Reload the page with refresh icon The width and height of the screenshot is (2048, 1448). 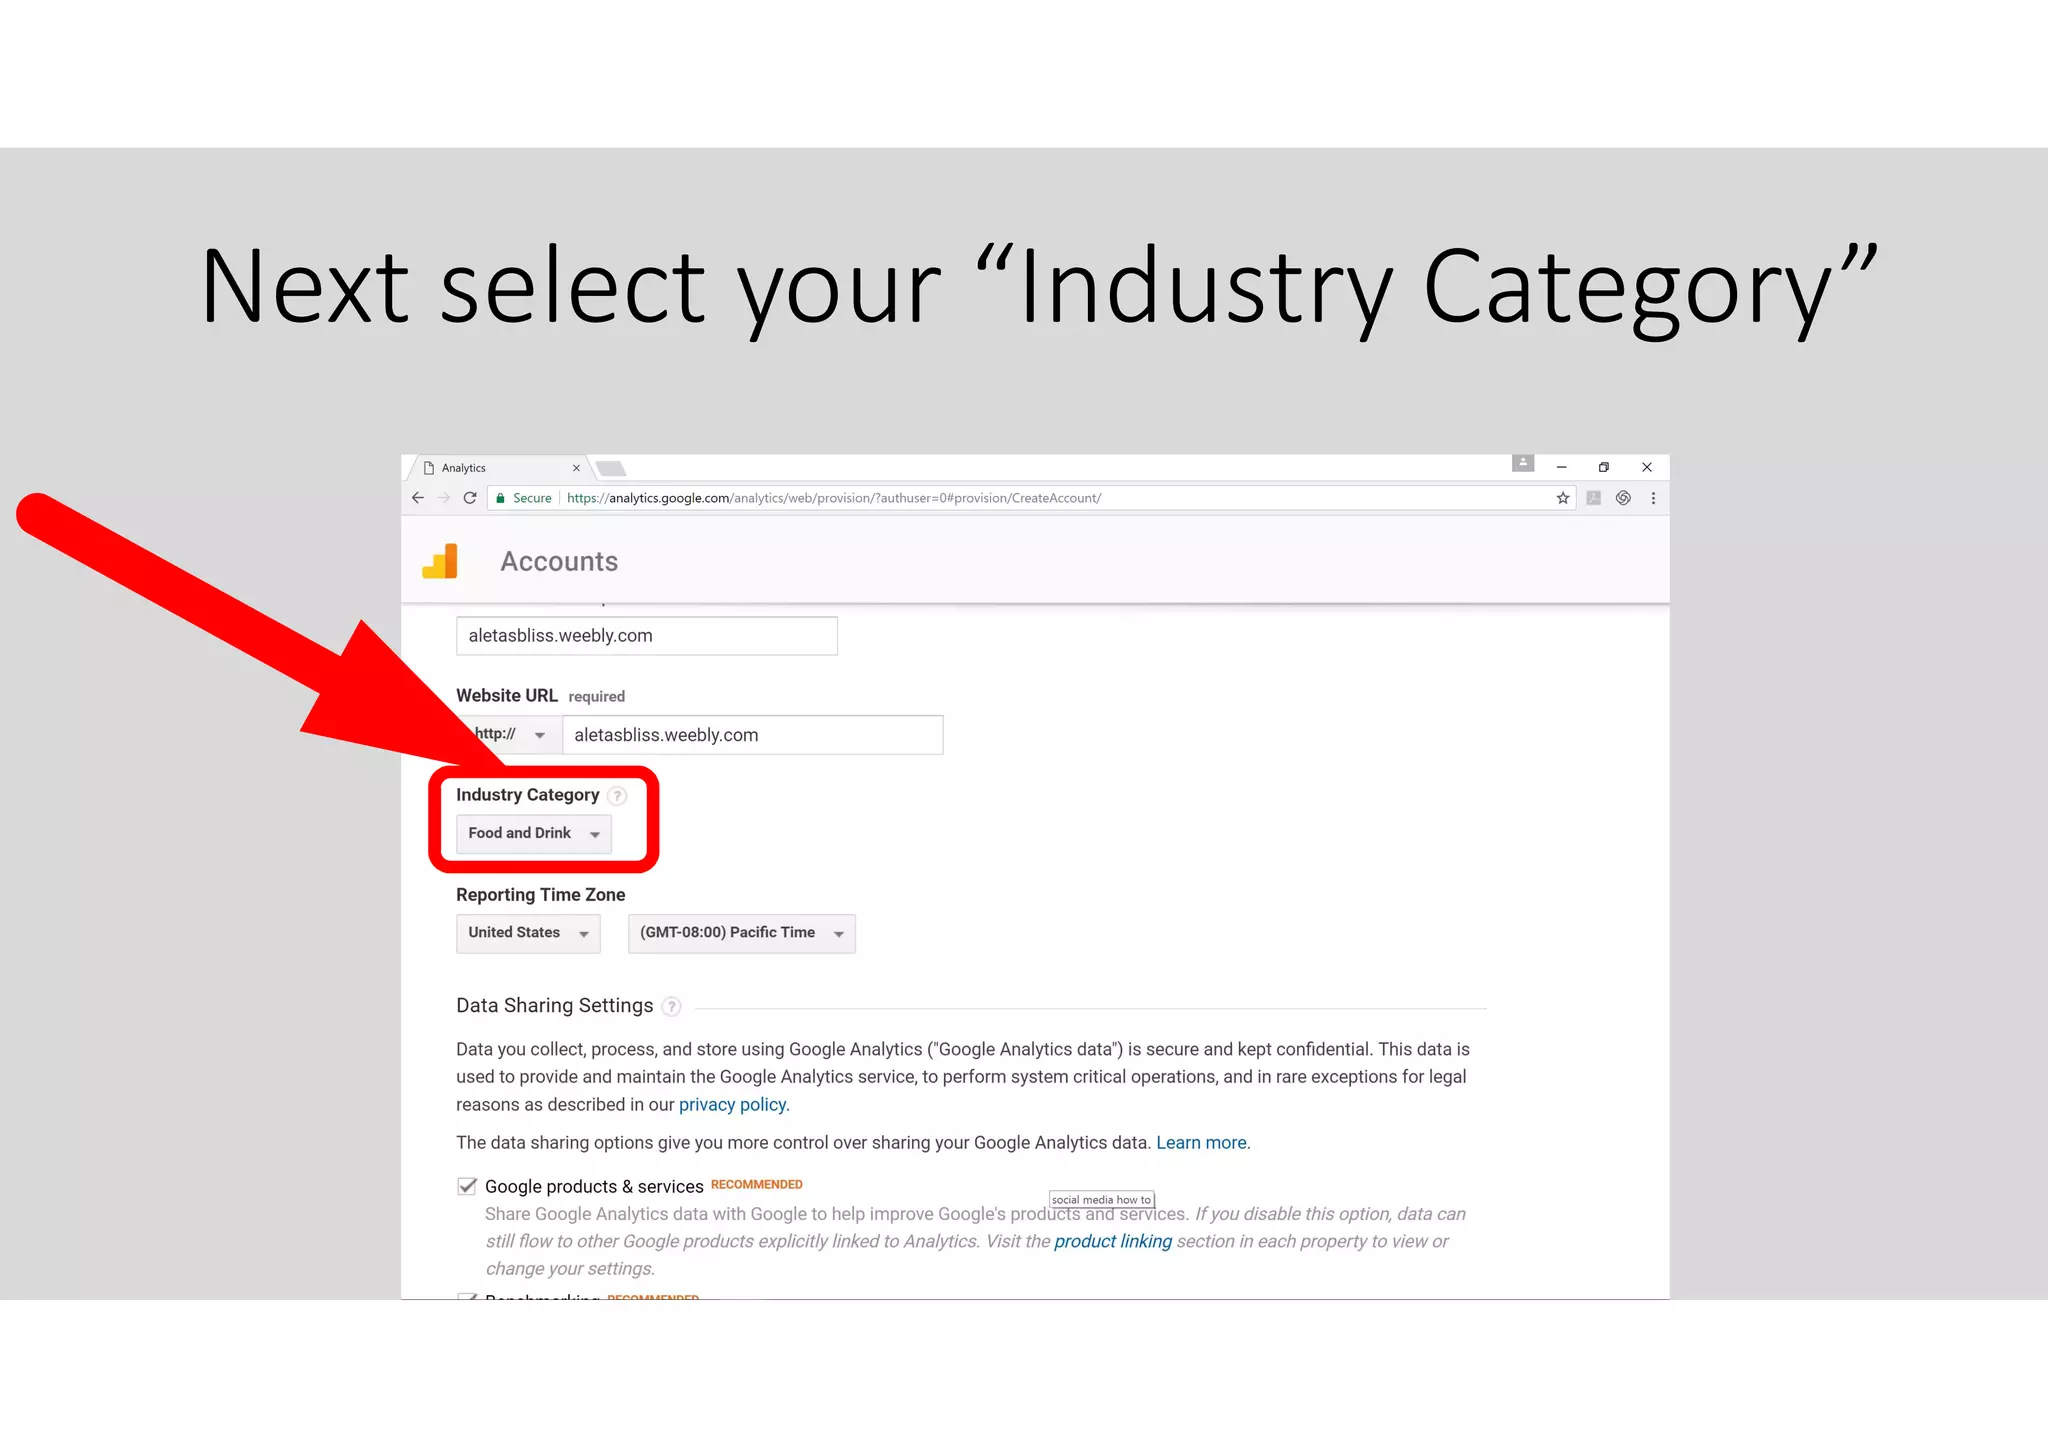tap(470, 498)
